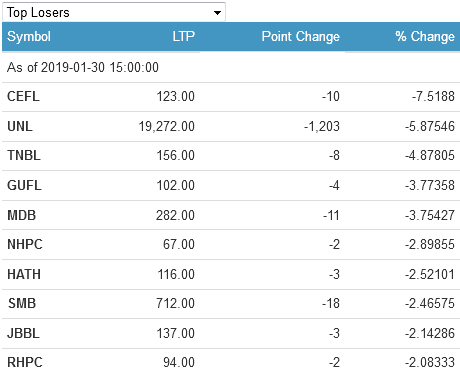This screenshot has height=373, width=460.
Task: Click CEFL's percent change -7.5188
Action: tap(433, 97)
